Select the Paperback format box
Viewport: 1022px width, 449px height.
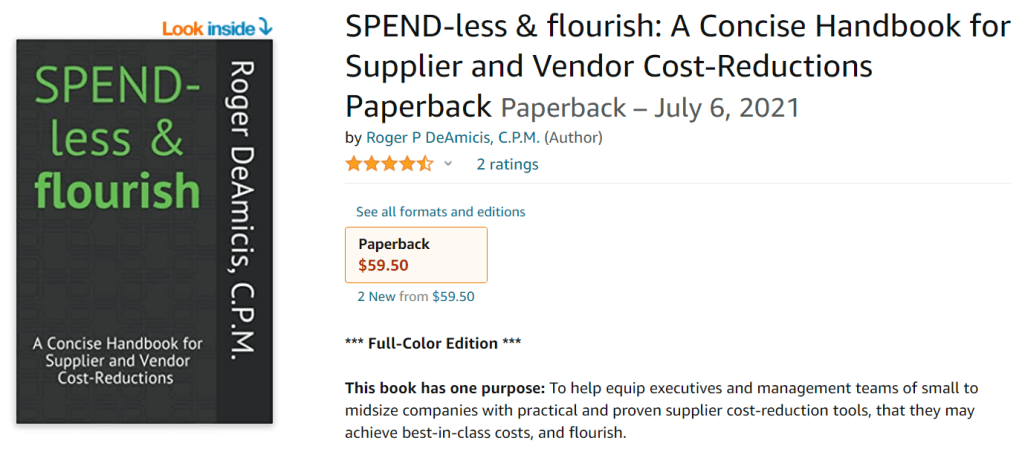[x=416, y=255]
